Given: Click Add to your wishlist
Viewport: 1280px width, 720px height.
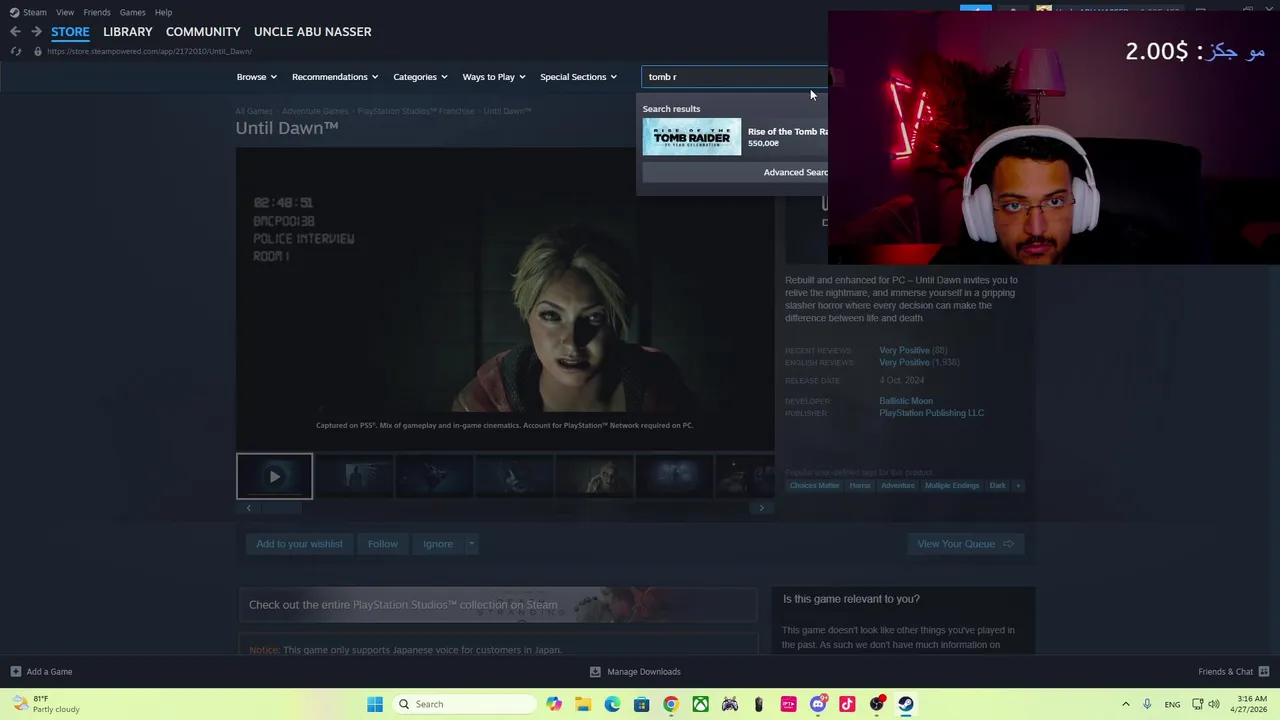Looking at the screenshot, I should tap(299, 544).
